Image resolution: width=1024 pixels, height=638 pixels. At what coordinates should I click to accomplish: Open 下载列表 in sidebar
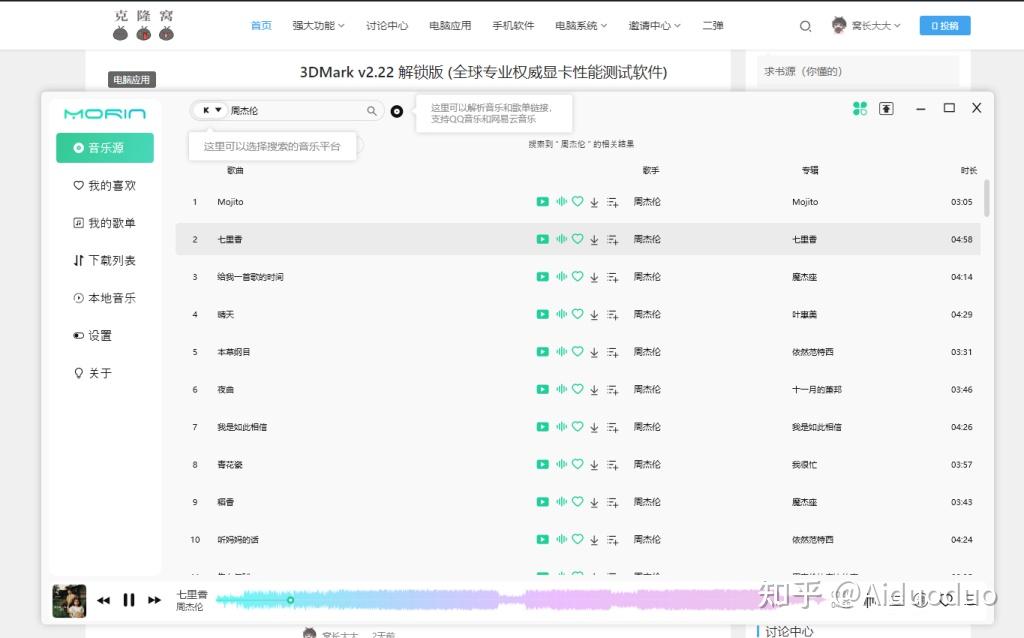(x=105, y=261)
